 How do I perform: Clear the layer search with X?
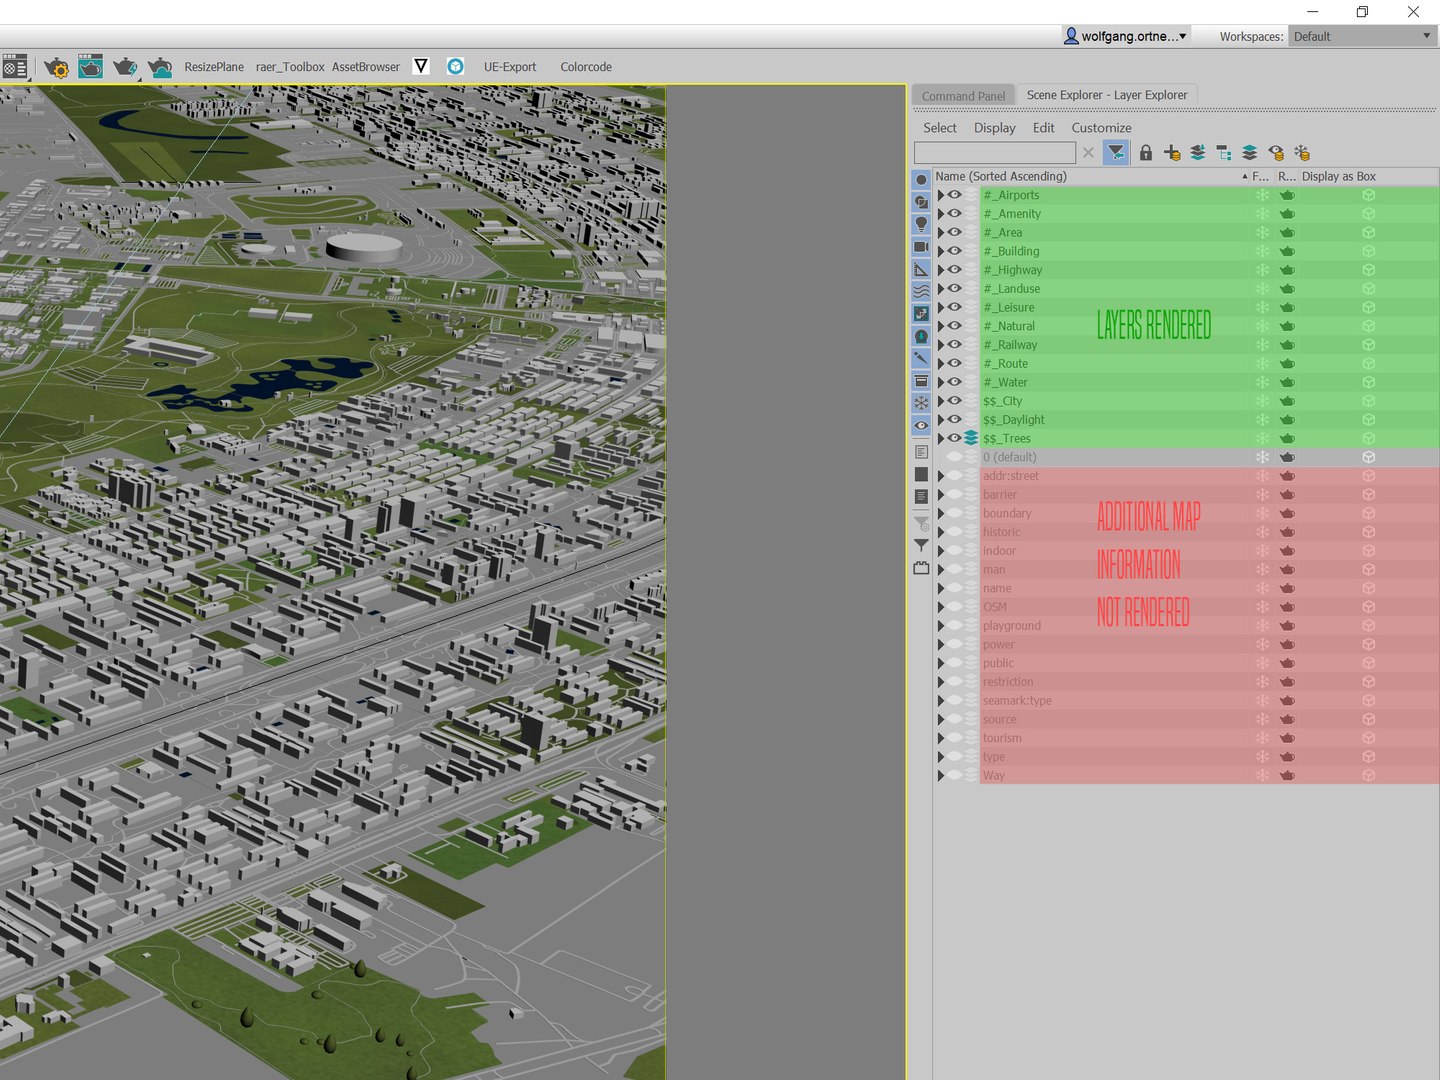click(x=1088, y=152)
